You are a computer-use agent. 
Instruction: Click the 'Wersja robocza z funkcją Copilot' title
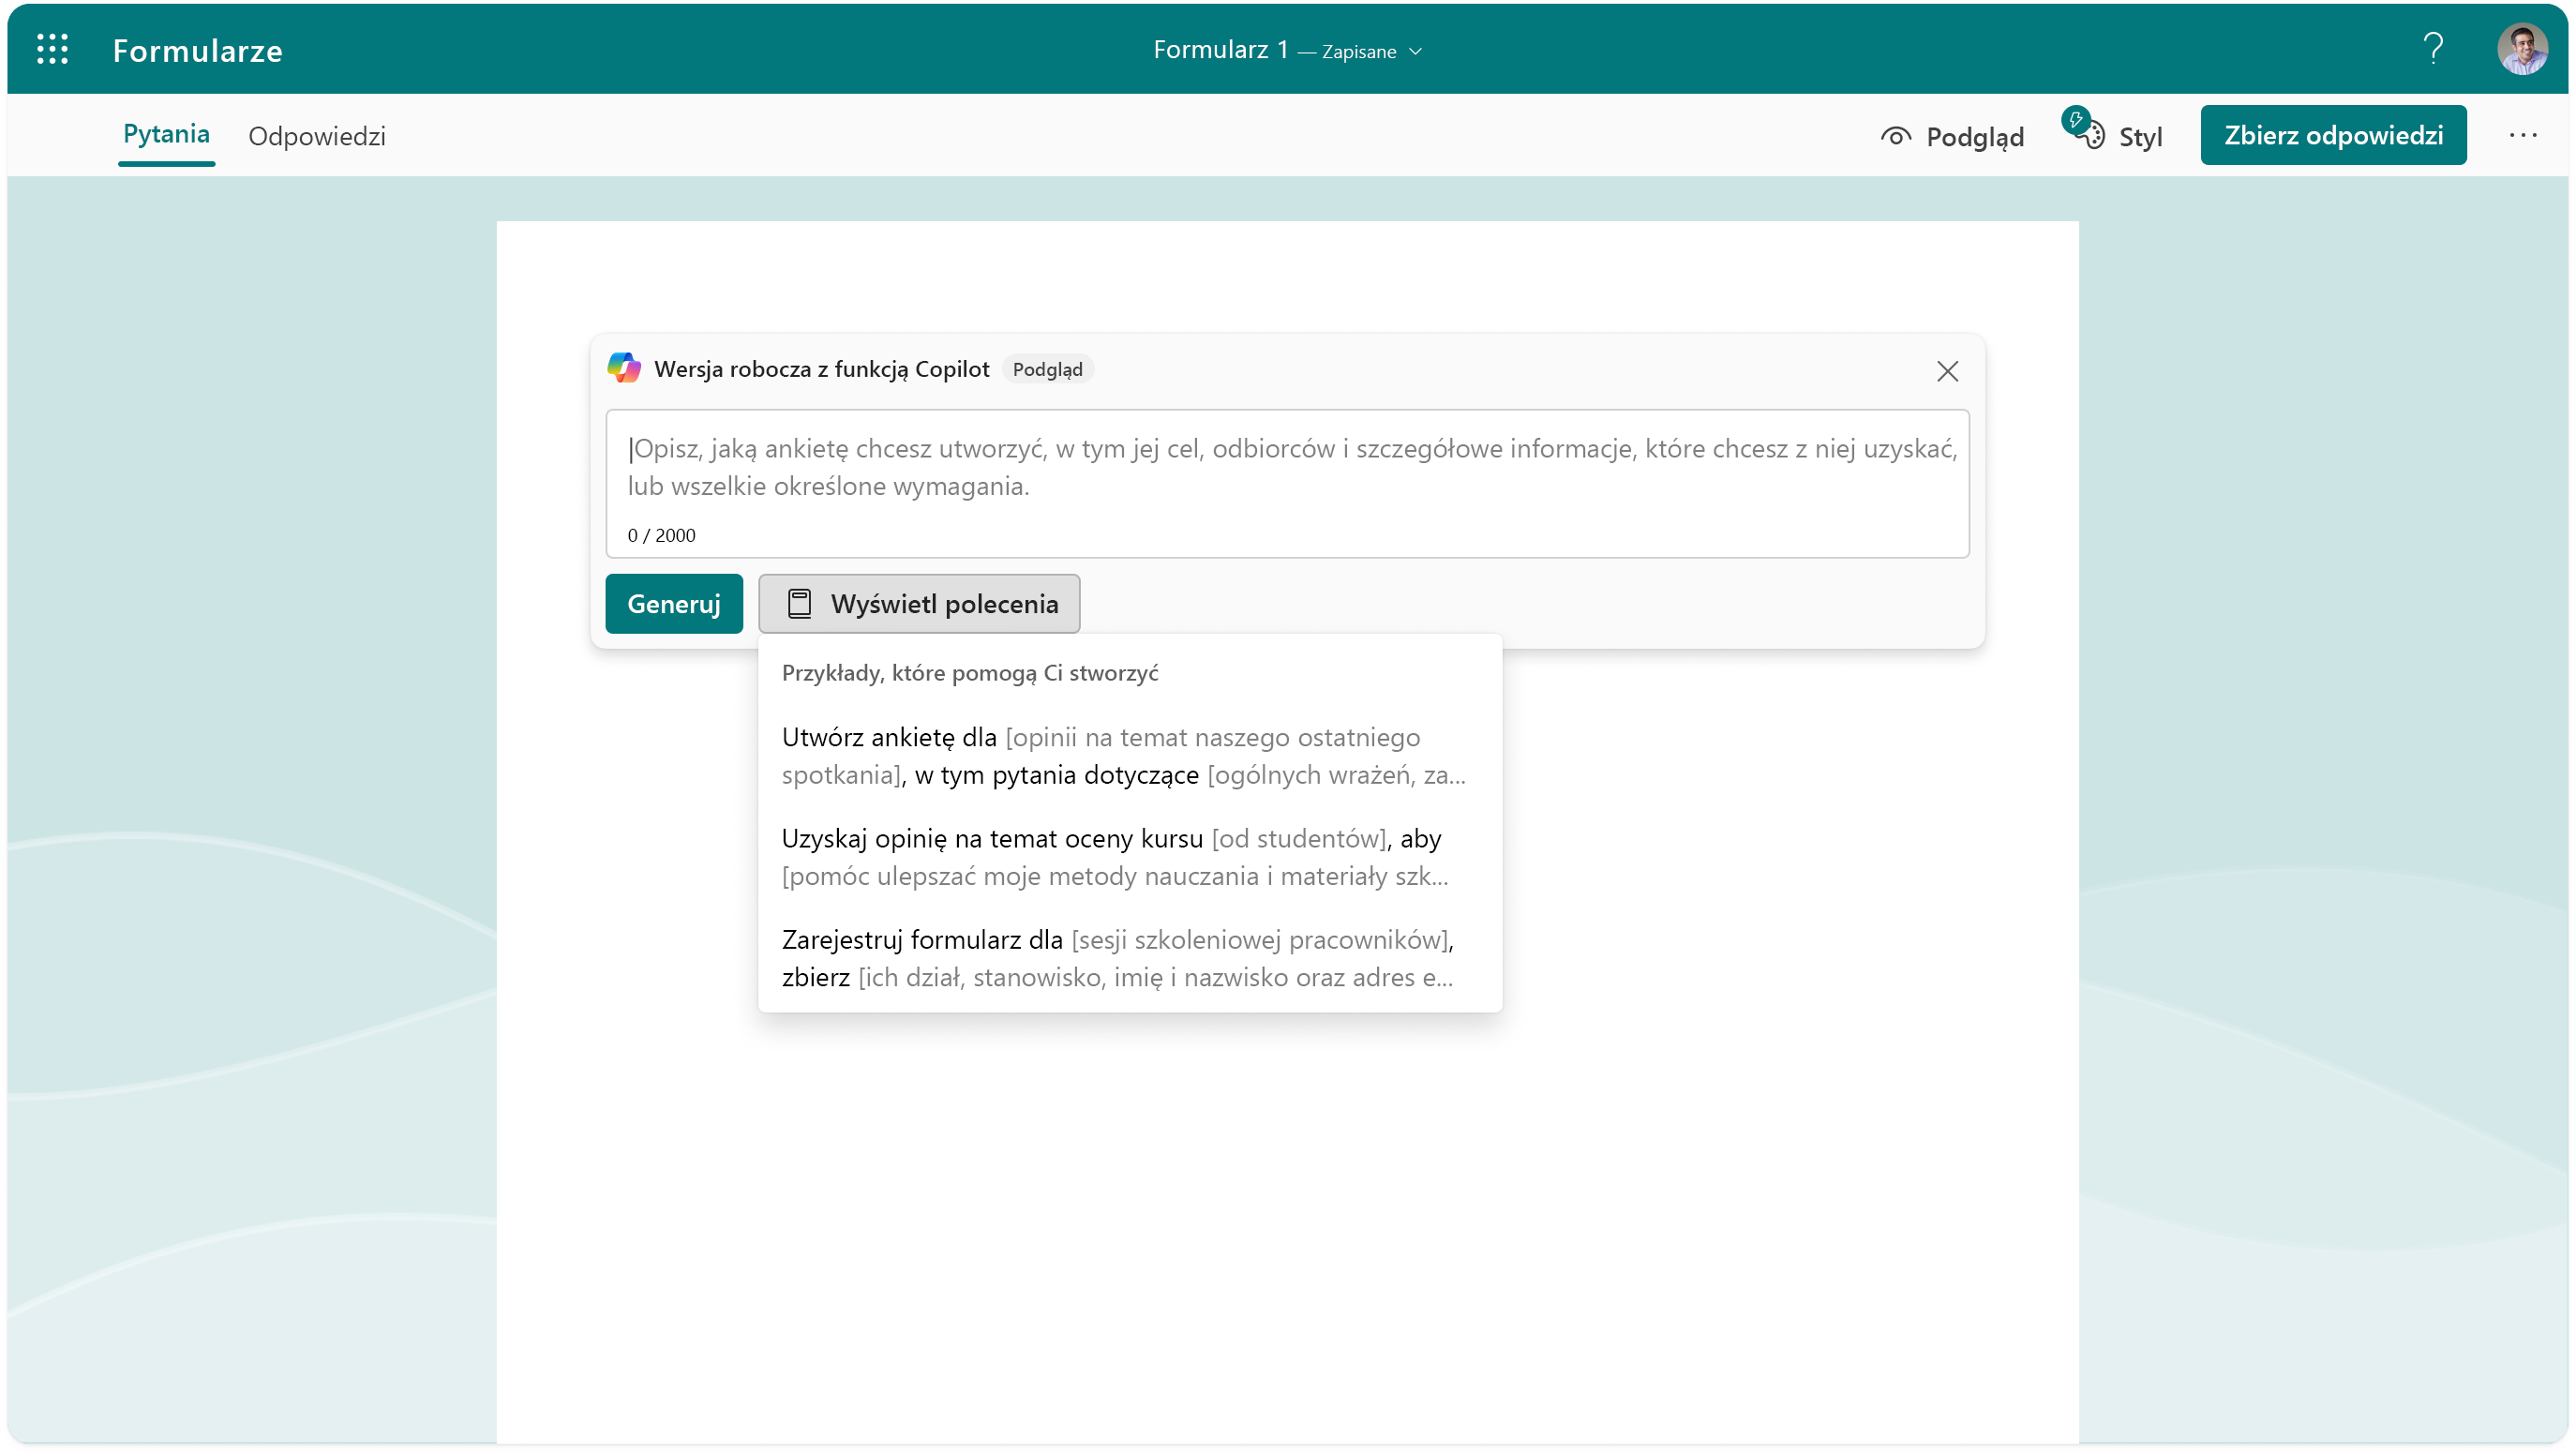tap(821, 369)
